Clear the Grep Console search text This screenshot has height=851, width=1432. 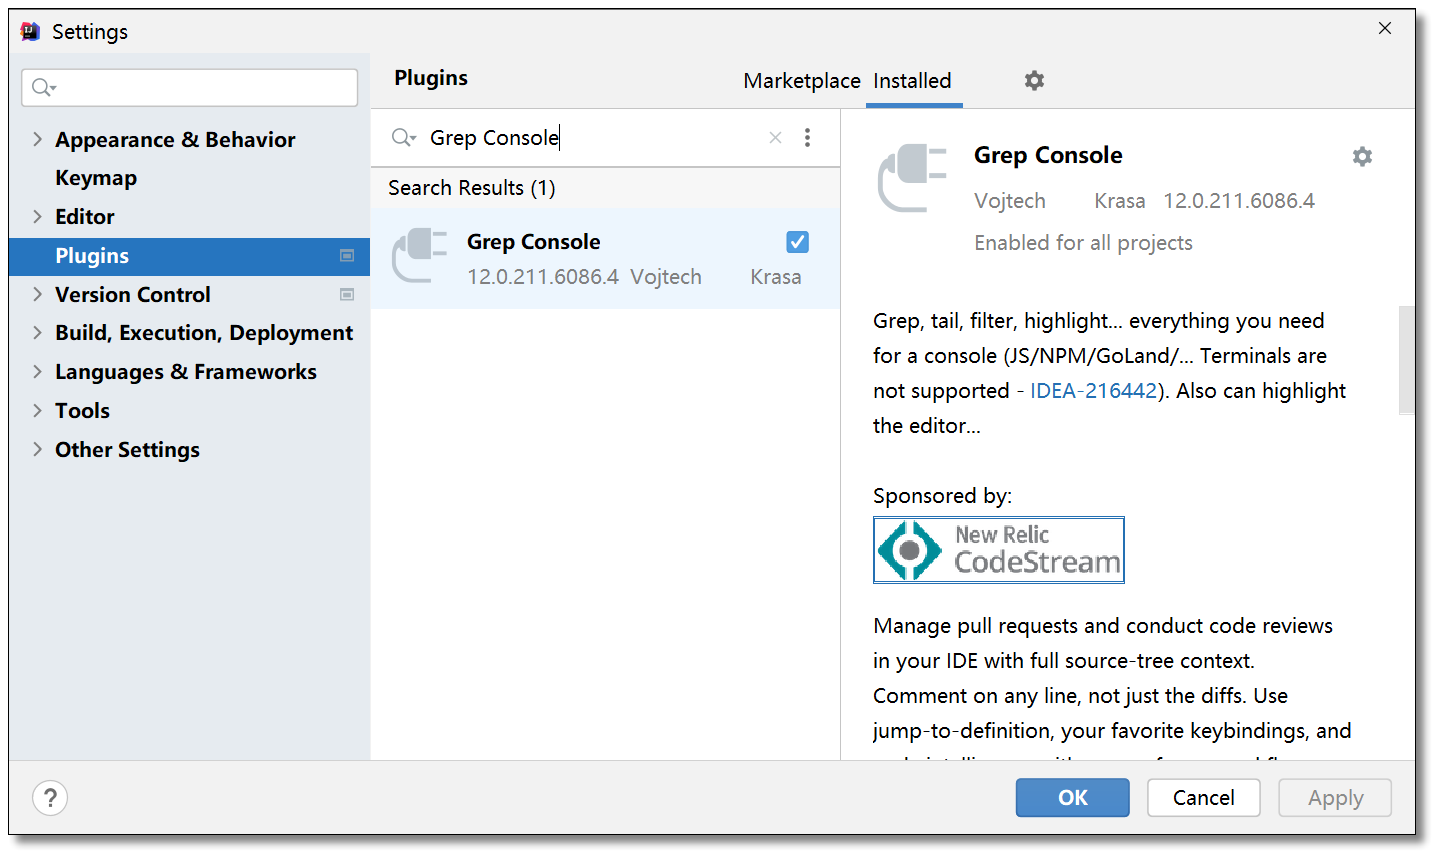pyautogui.click(x=775, y=138)
